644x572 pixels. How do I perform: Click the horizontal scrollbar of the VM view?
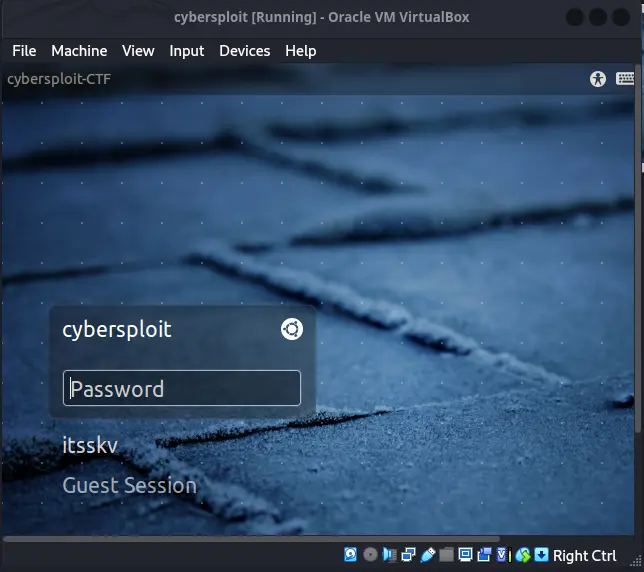(x=251, y=539)
